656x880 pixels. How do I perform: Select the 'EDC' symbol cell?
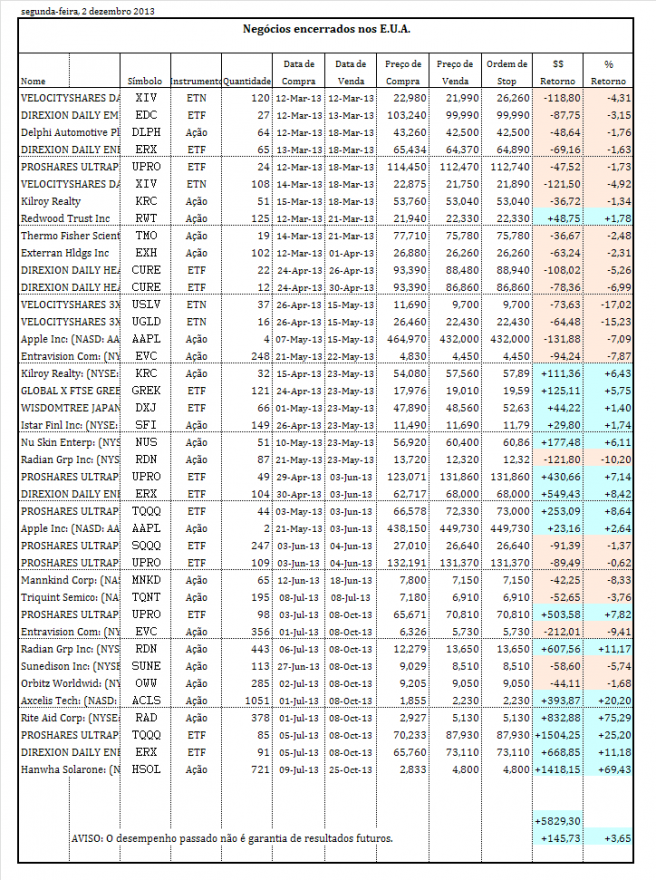(x=146, y=115)
